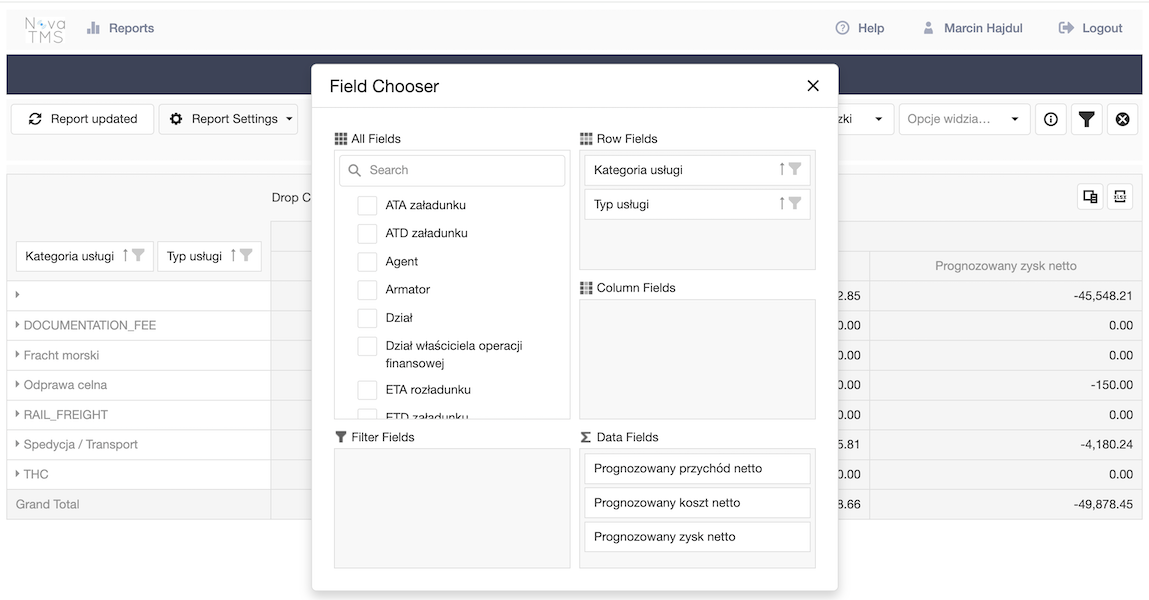Check the ATA załadunku field checkbox
The width and height of the screenshot is (1149, 600).
click(367, 205)
